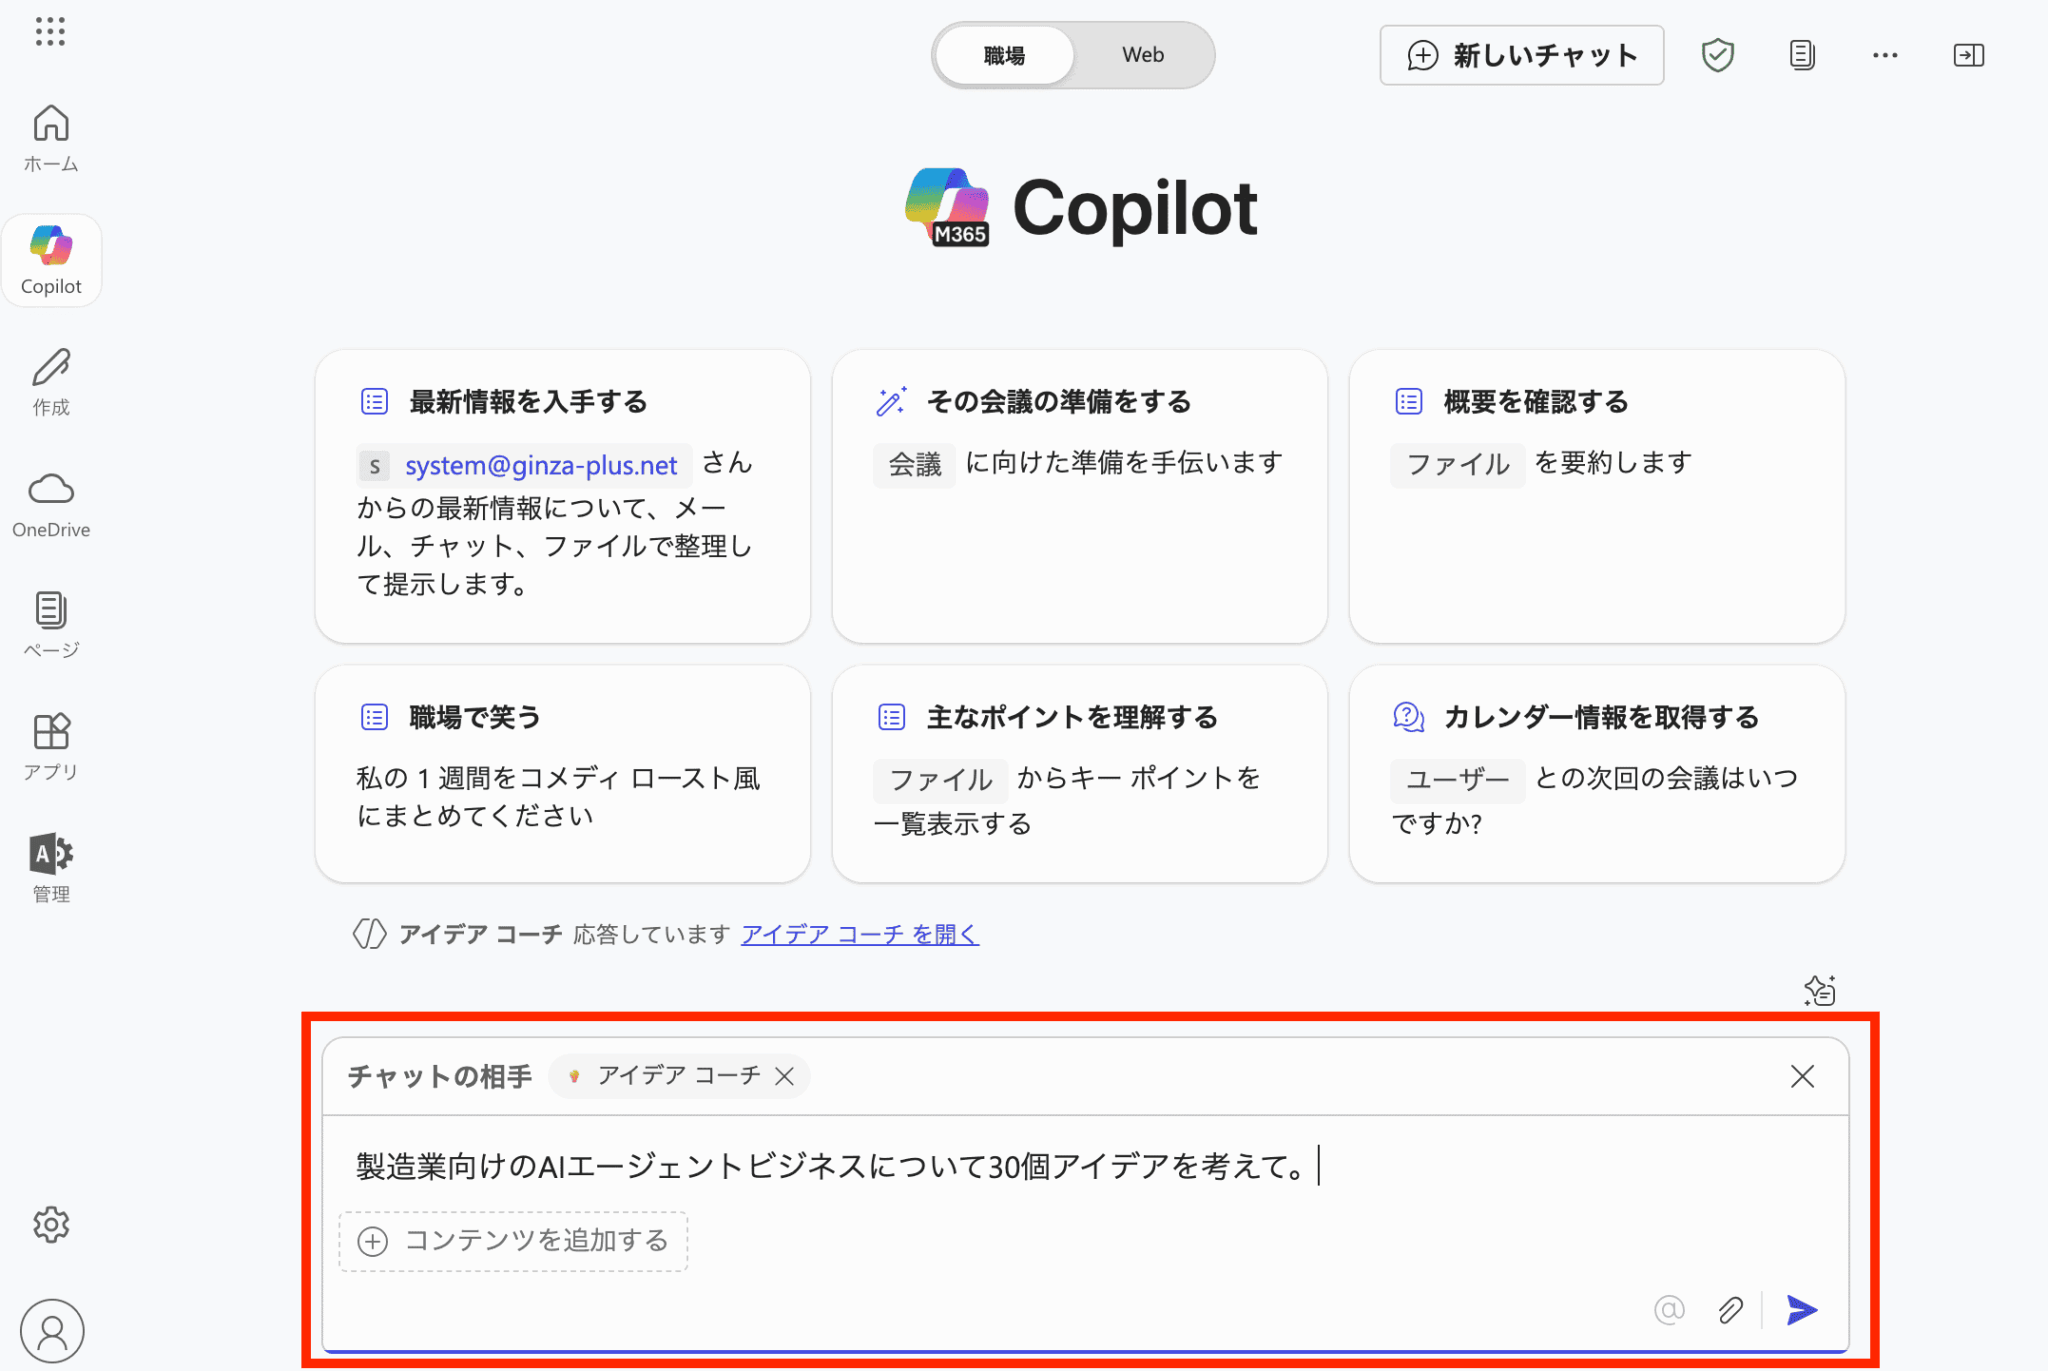Remove the アイデア コーチ chip

pyautogui.click(x=785, y=1076)
